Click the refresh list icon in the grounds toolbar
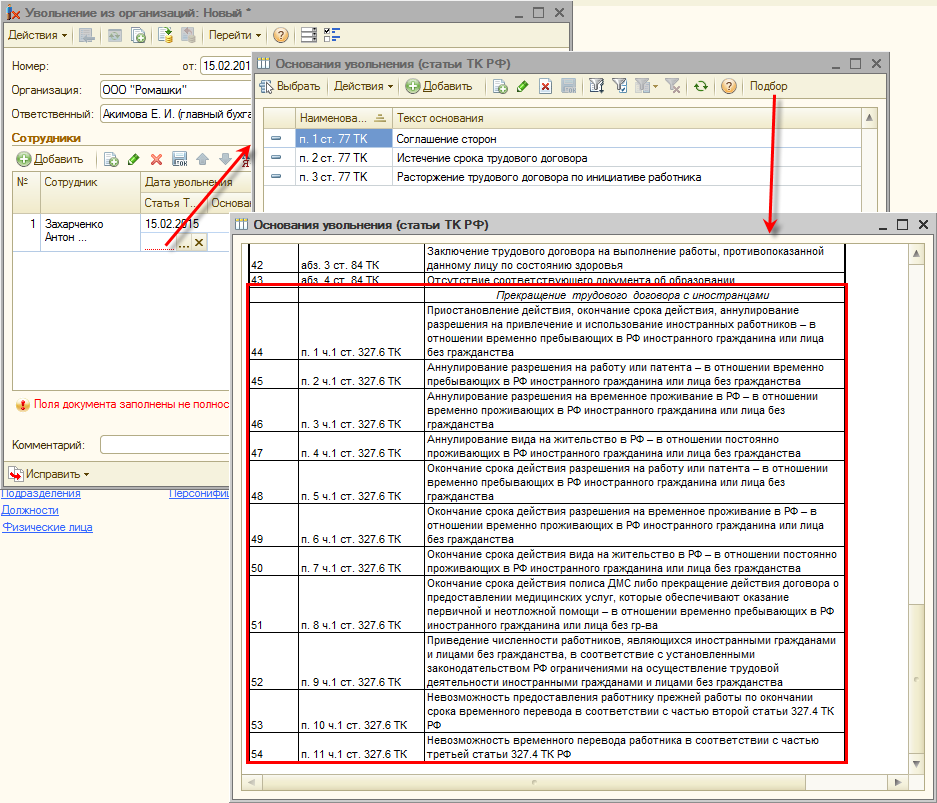This screenshot has width=937, height=803. tap(700, 87)
